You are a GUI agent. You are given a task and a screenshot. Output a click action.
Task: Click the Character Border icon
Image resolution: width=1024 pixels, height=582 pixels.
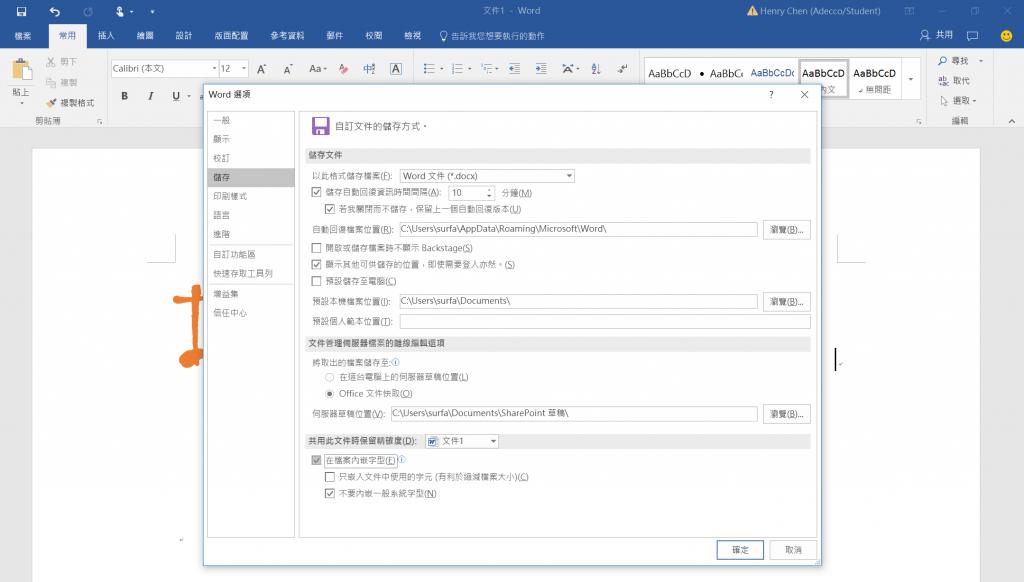[396, 69]
